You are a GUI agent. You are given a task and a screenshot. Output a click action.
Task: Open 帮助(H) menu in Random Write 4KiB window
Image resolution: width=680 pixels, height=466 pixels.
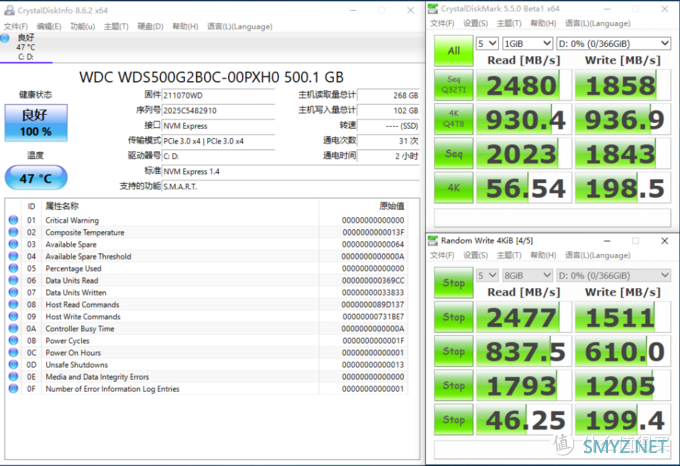pyautogui.click(x=543, y=255)
